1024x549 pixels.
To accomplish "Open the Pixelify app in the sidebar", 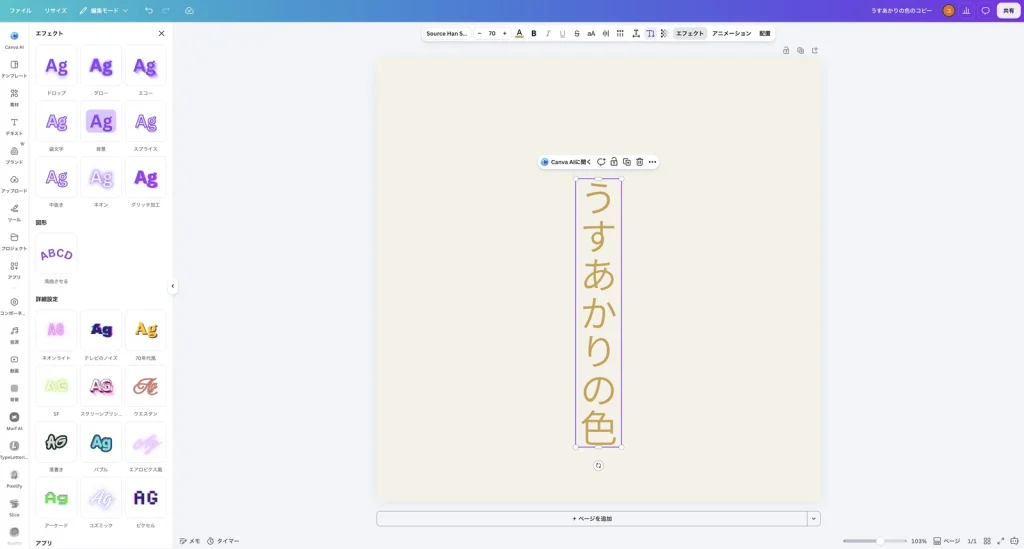I will click(x=14, y=478).
